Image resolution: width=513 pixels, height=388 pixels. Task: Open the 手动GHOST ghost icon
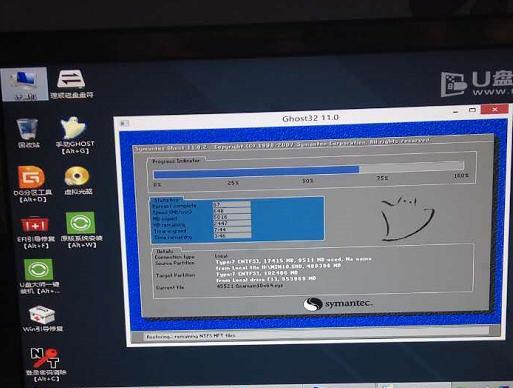[x=74, y=135]
